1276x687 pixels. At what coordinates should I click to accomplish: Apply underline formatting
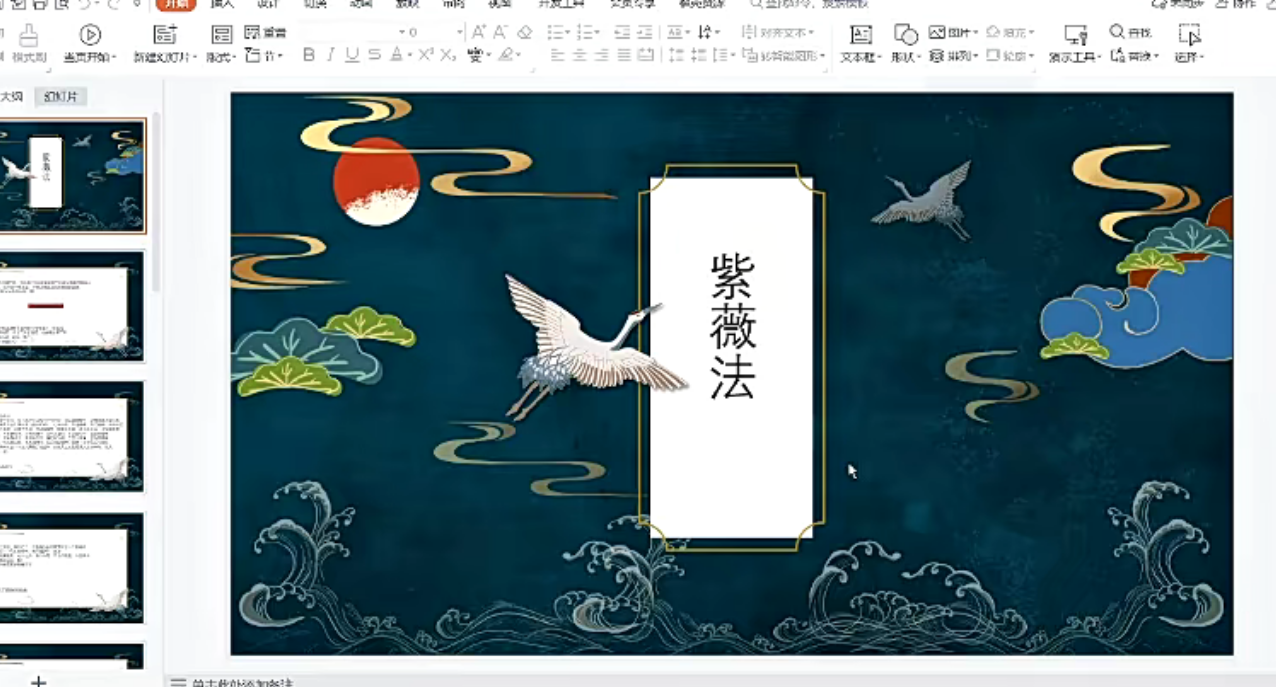coord(352,55)
